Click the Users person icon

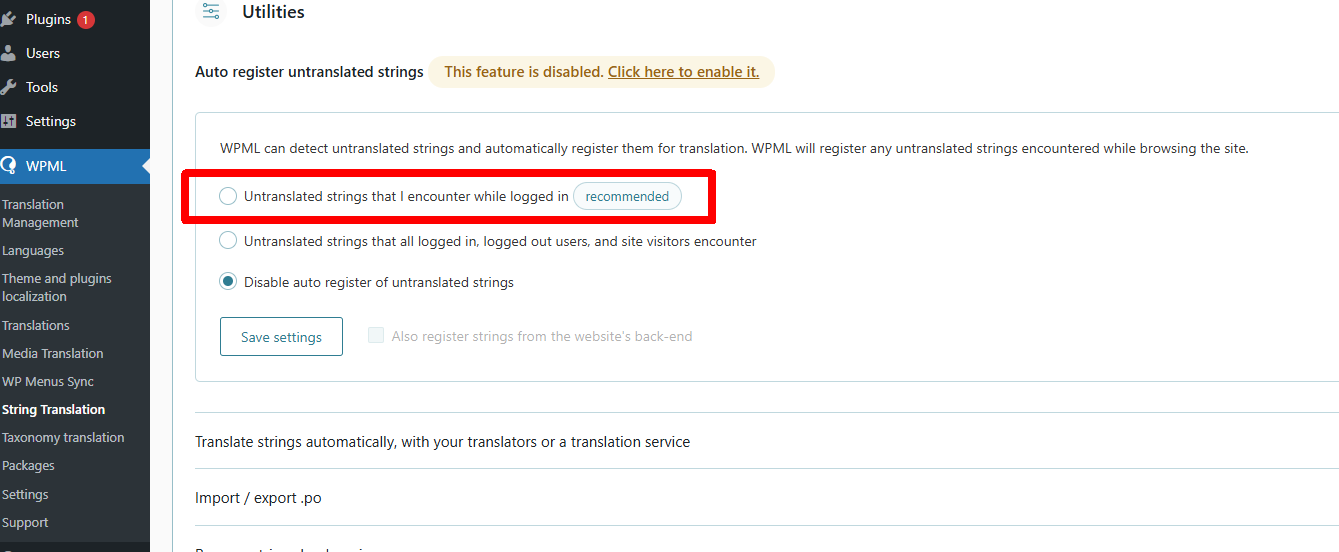[8, 53]
